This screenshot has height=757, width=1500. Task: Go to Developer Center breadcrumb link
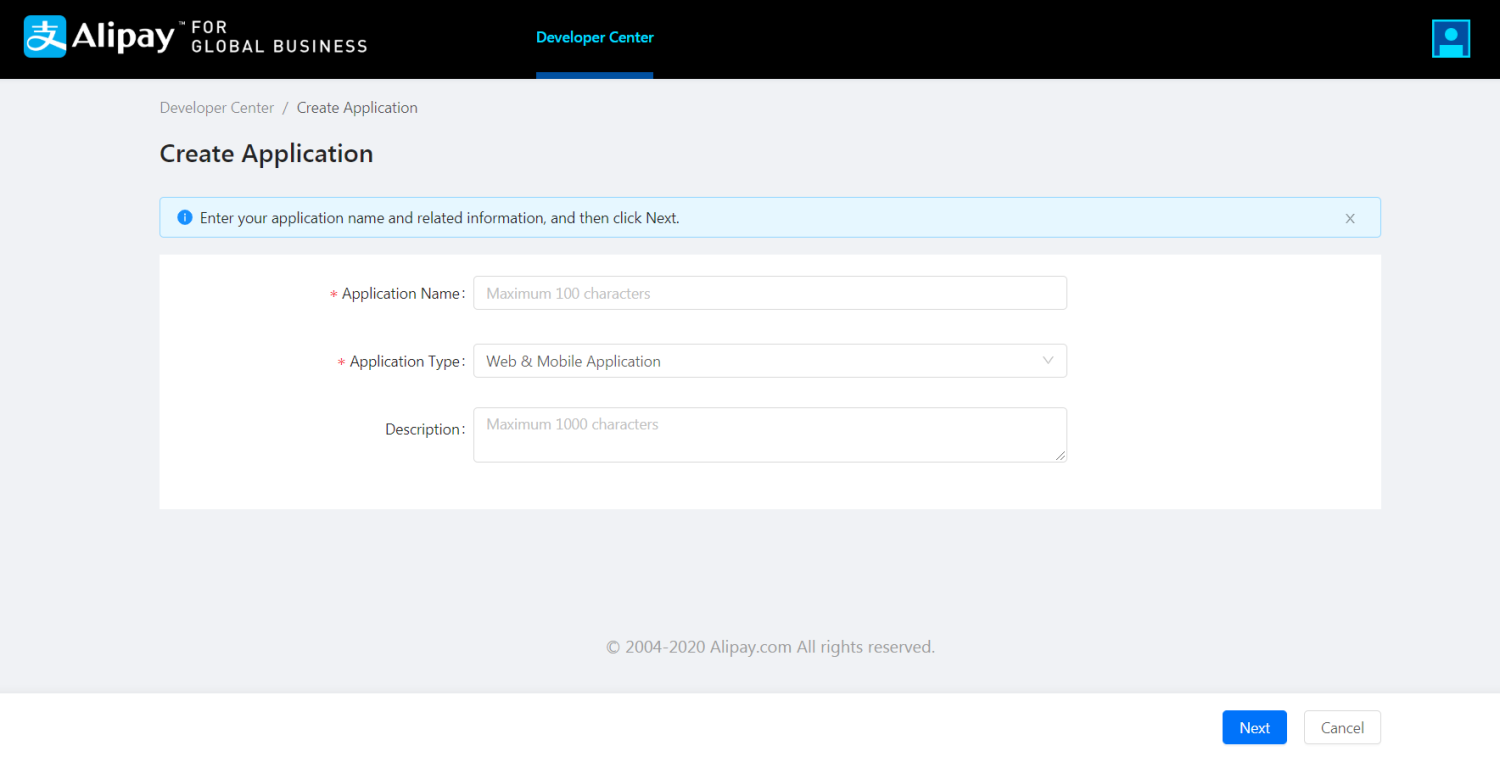click(x=217, y=108)
